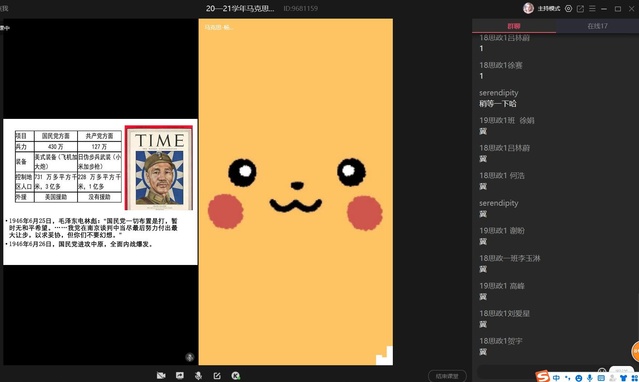Open the screen share option

click(x=180, y=375)
